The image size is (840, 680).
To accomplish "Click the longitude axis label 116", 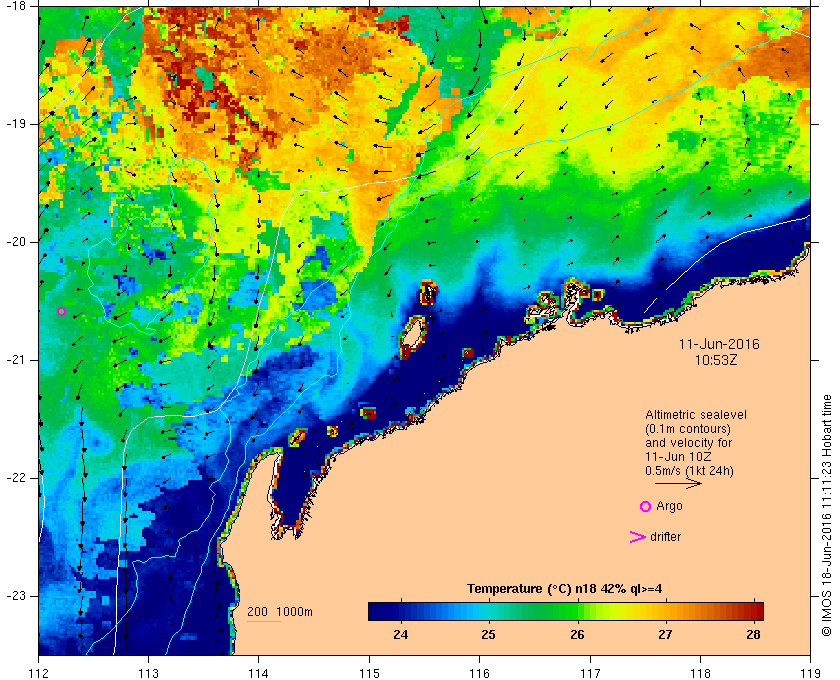I will pos(479,674).
